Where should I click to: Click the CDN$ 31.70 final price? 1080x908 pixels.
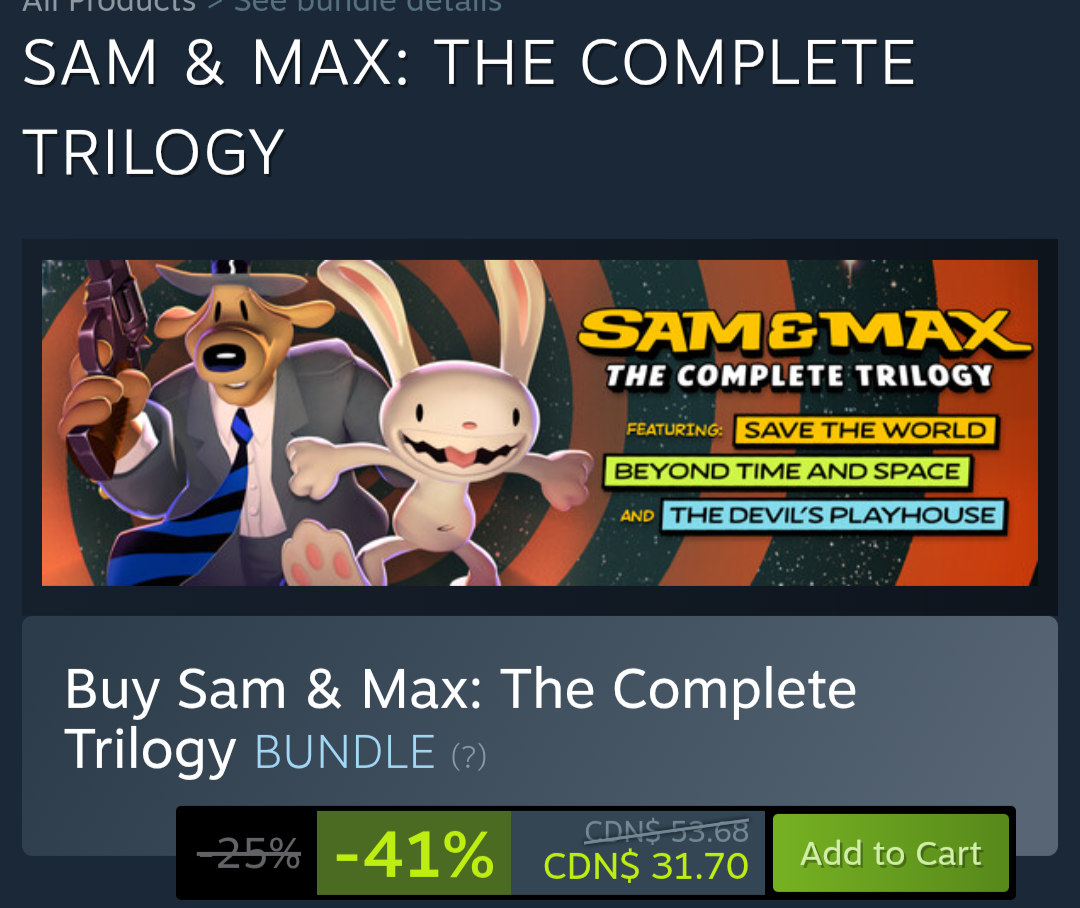(645, 866)
